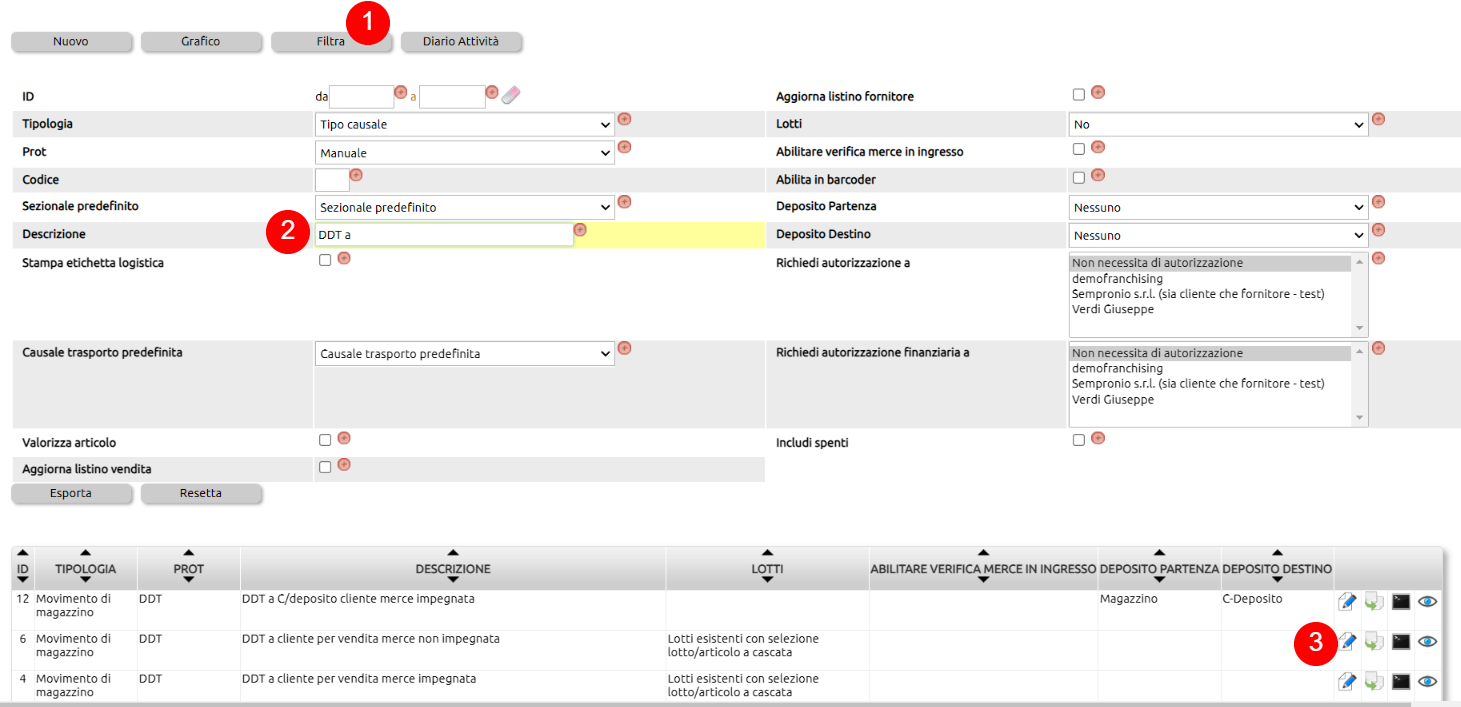Click the plus icon beside Deposito Partenza dropdown
Screen dimensions: 1461x707
coord(1378,202)
